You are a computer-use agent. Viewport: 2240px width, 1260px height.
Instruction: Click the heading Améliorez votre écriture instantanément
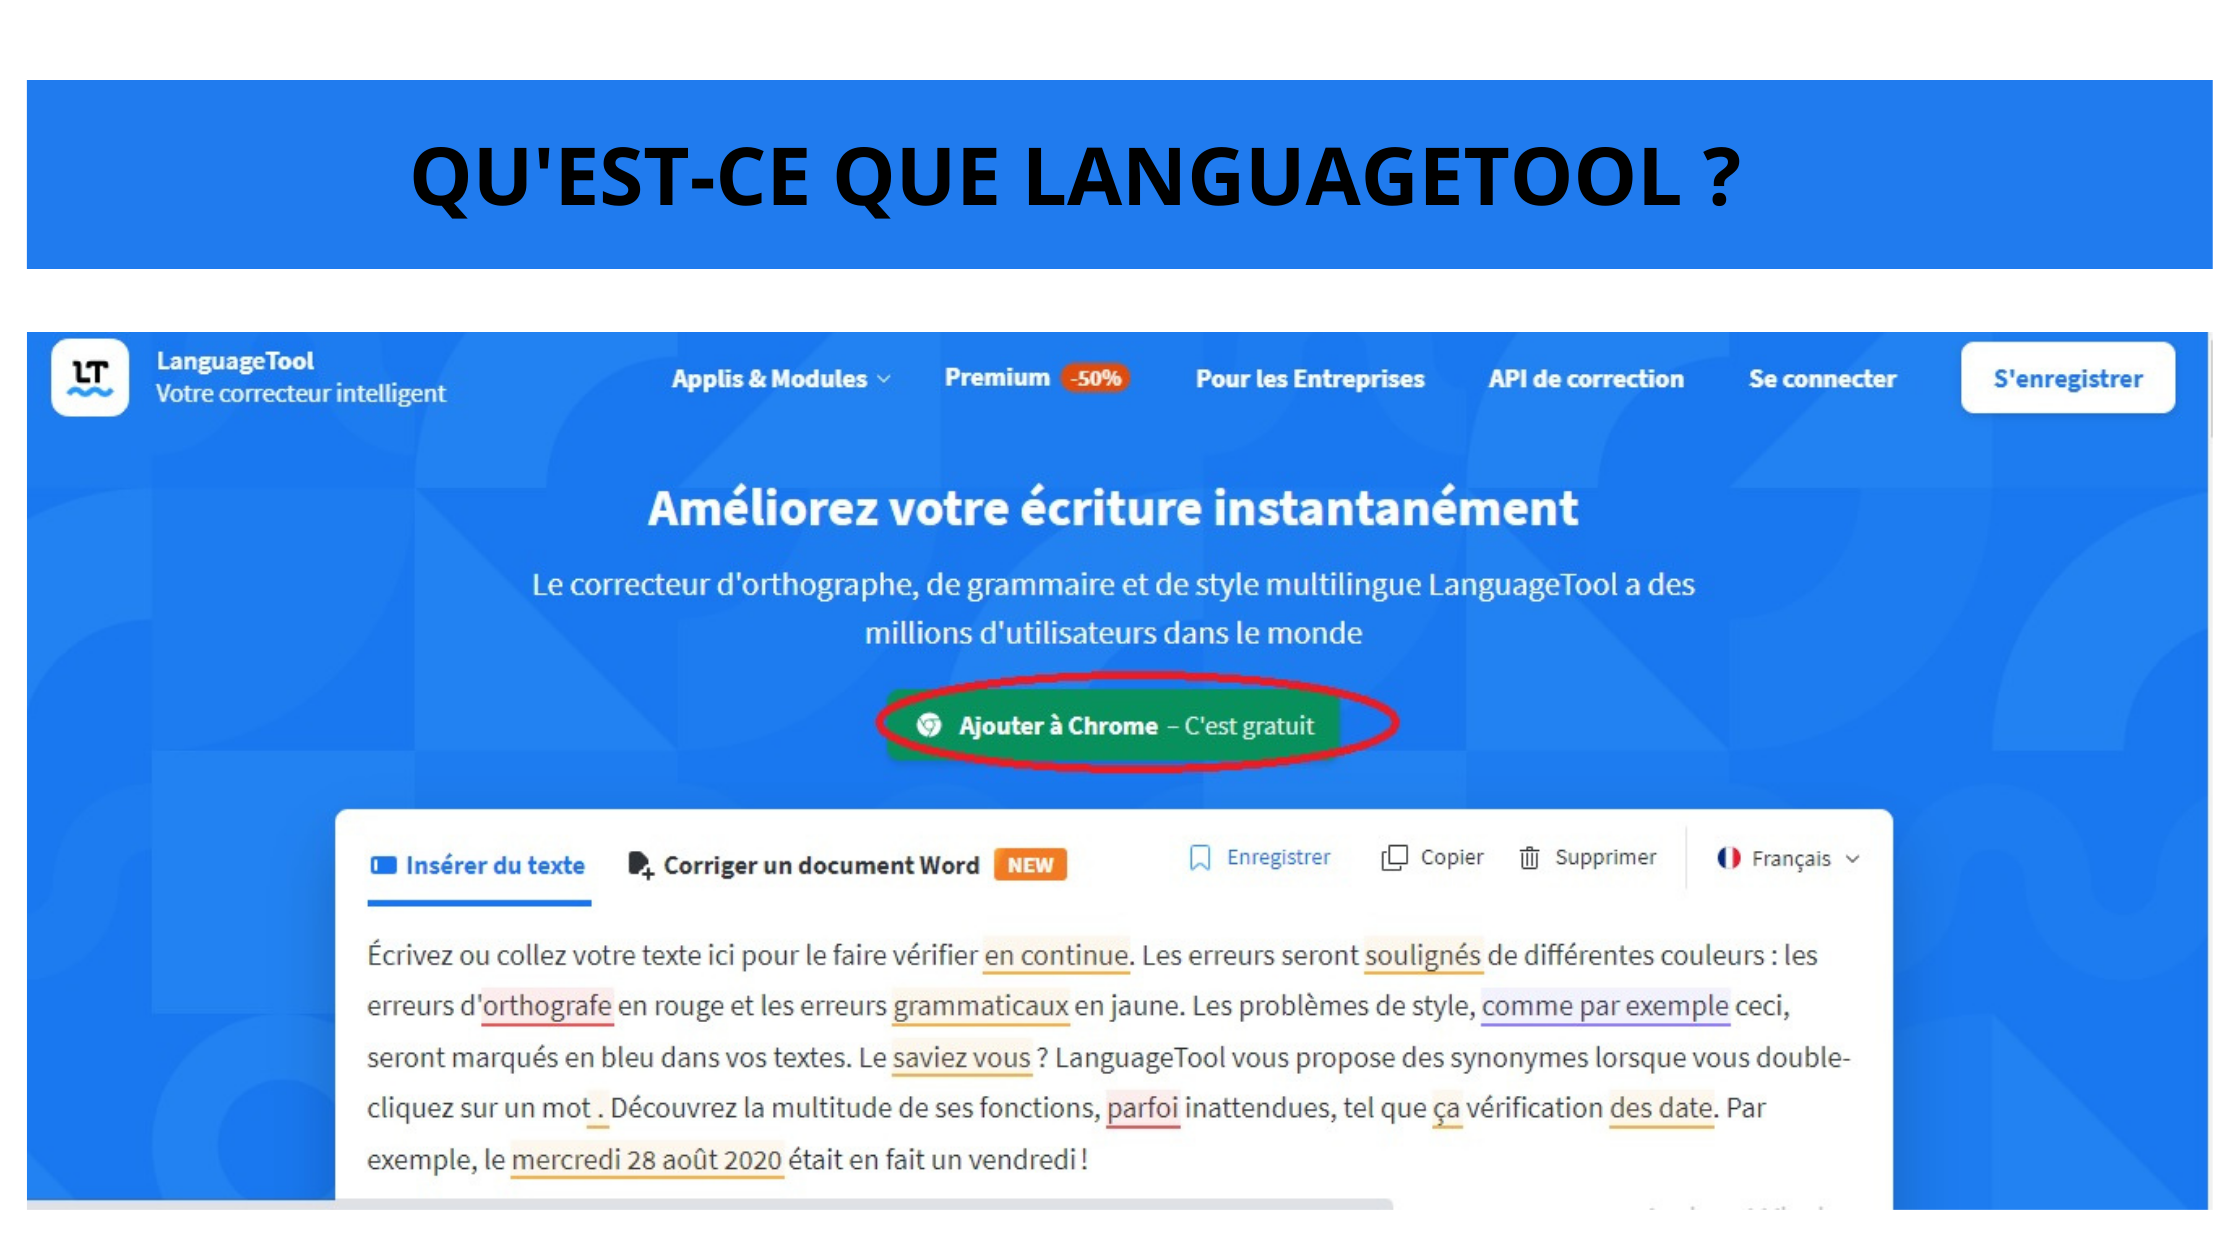coord(1113,508)
